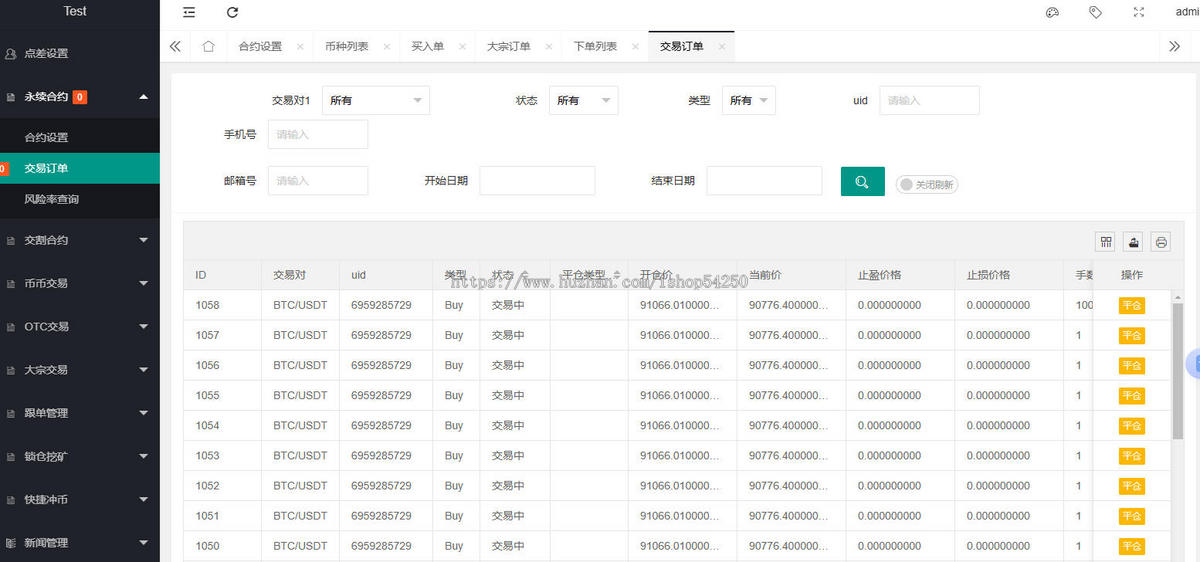Toggle the 关闭刷新 switch
1200x562 pixels.
click(927, 184)
